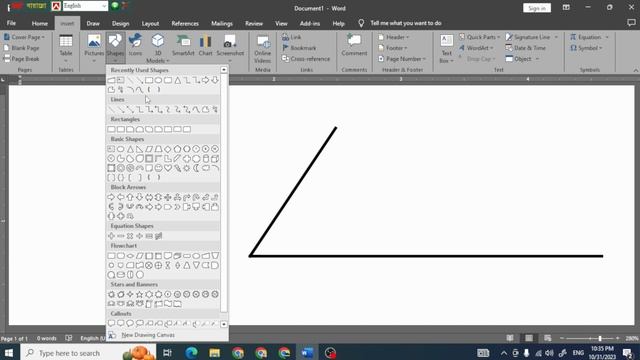Click the Tell me what you want field

(406, 23)
